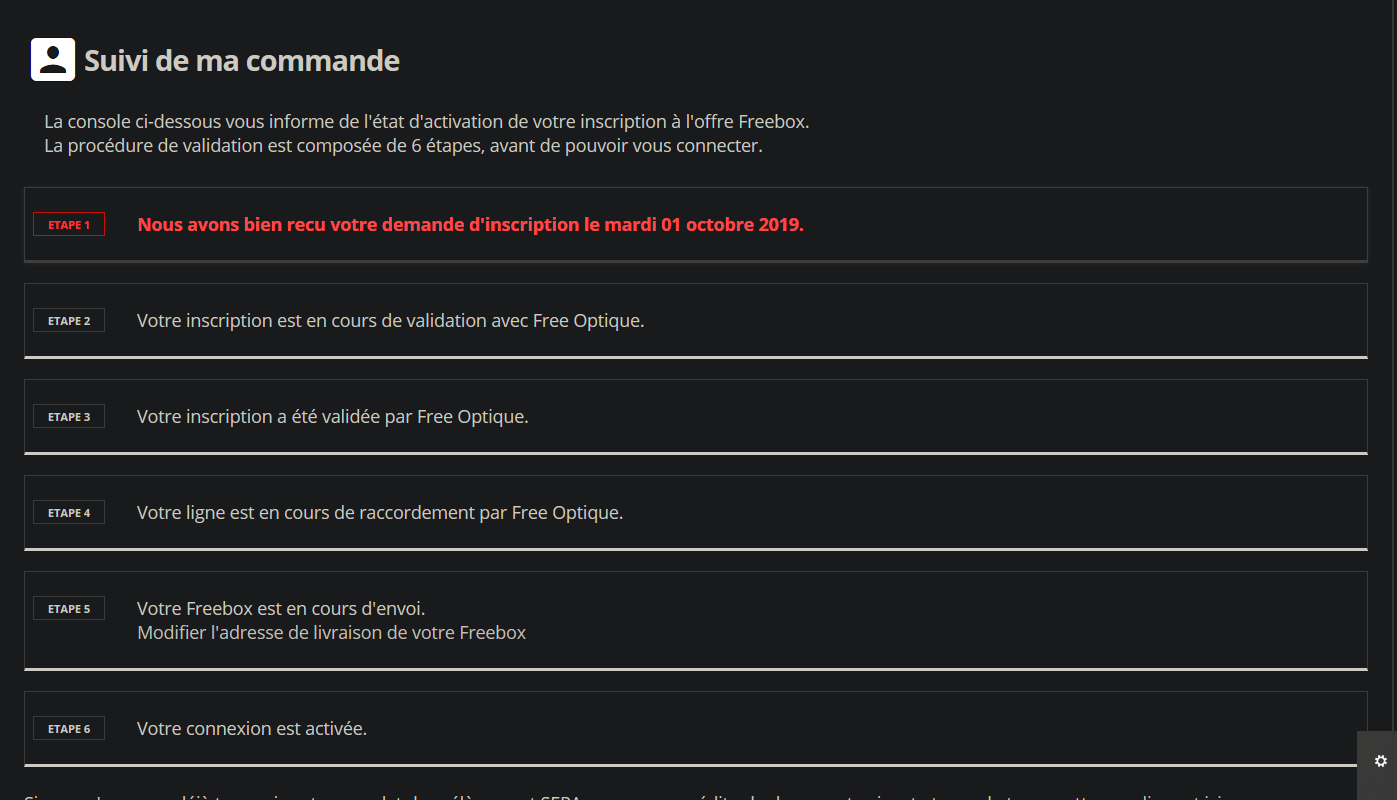The image size is (1397, 800).
Task: Click the ETAPE 6 step badge
Action: 69,729
